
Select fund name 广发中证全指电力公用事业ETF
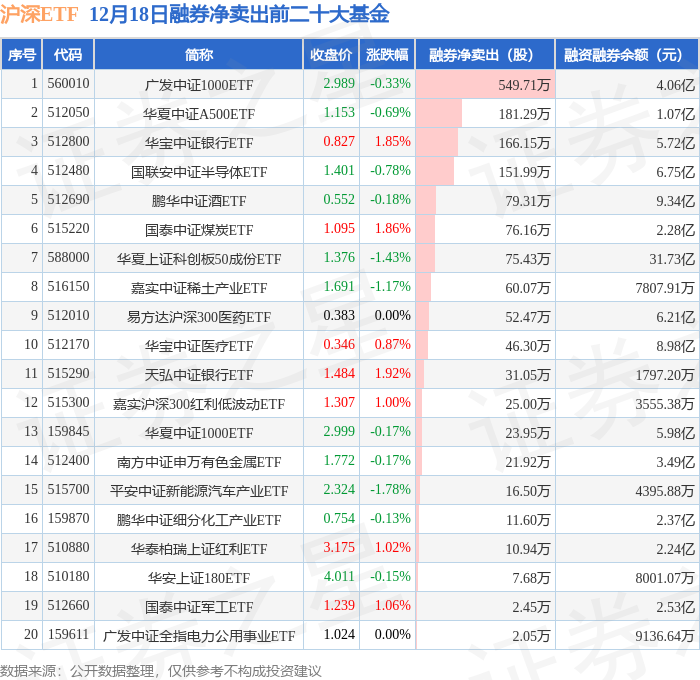click(x=199, y=636)
